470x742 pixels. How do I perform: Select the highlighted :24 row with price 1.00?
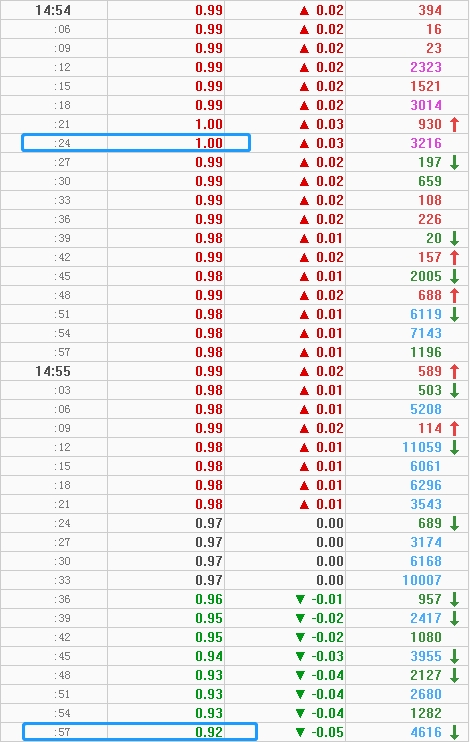click(x=136, y=143)
